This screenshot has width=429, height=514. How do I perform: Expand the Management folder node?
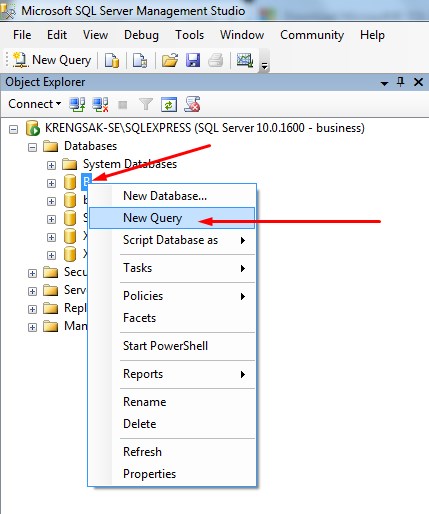(x=32, y=327)
